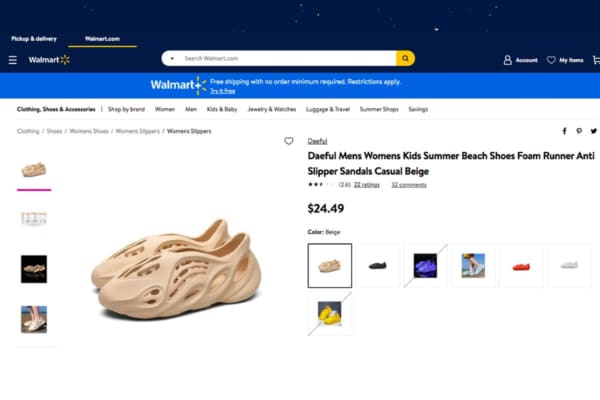The width and height of the screenshot is (600, 400).
Task: Expand the search department dropdown arrow
Action: [x=172, y=59]
